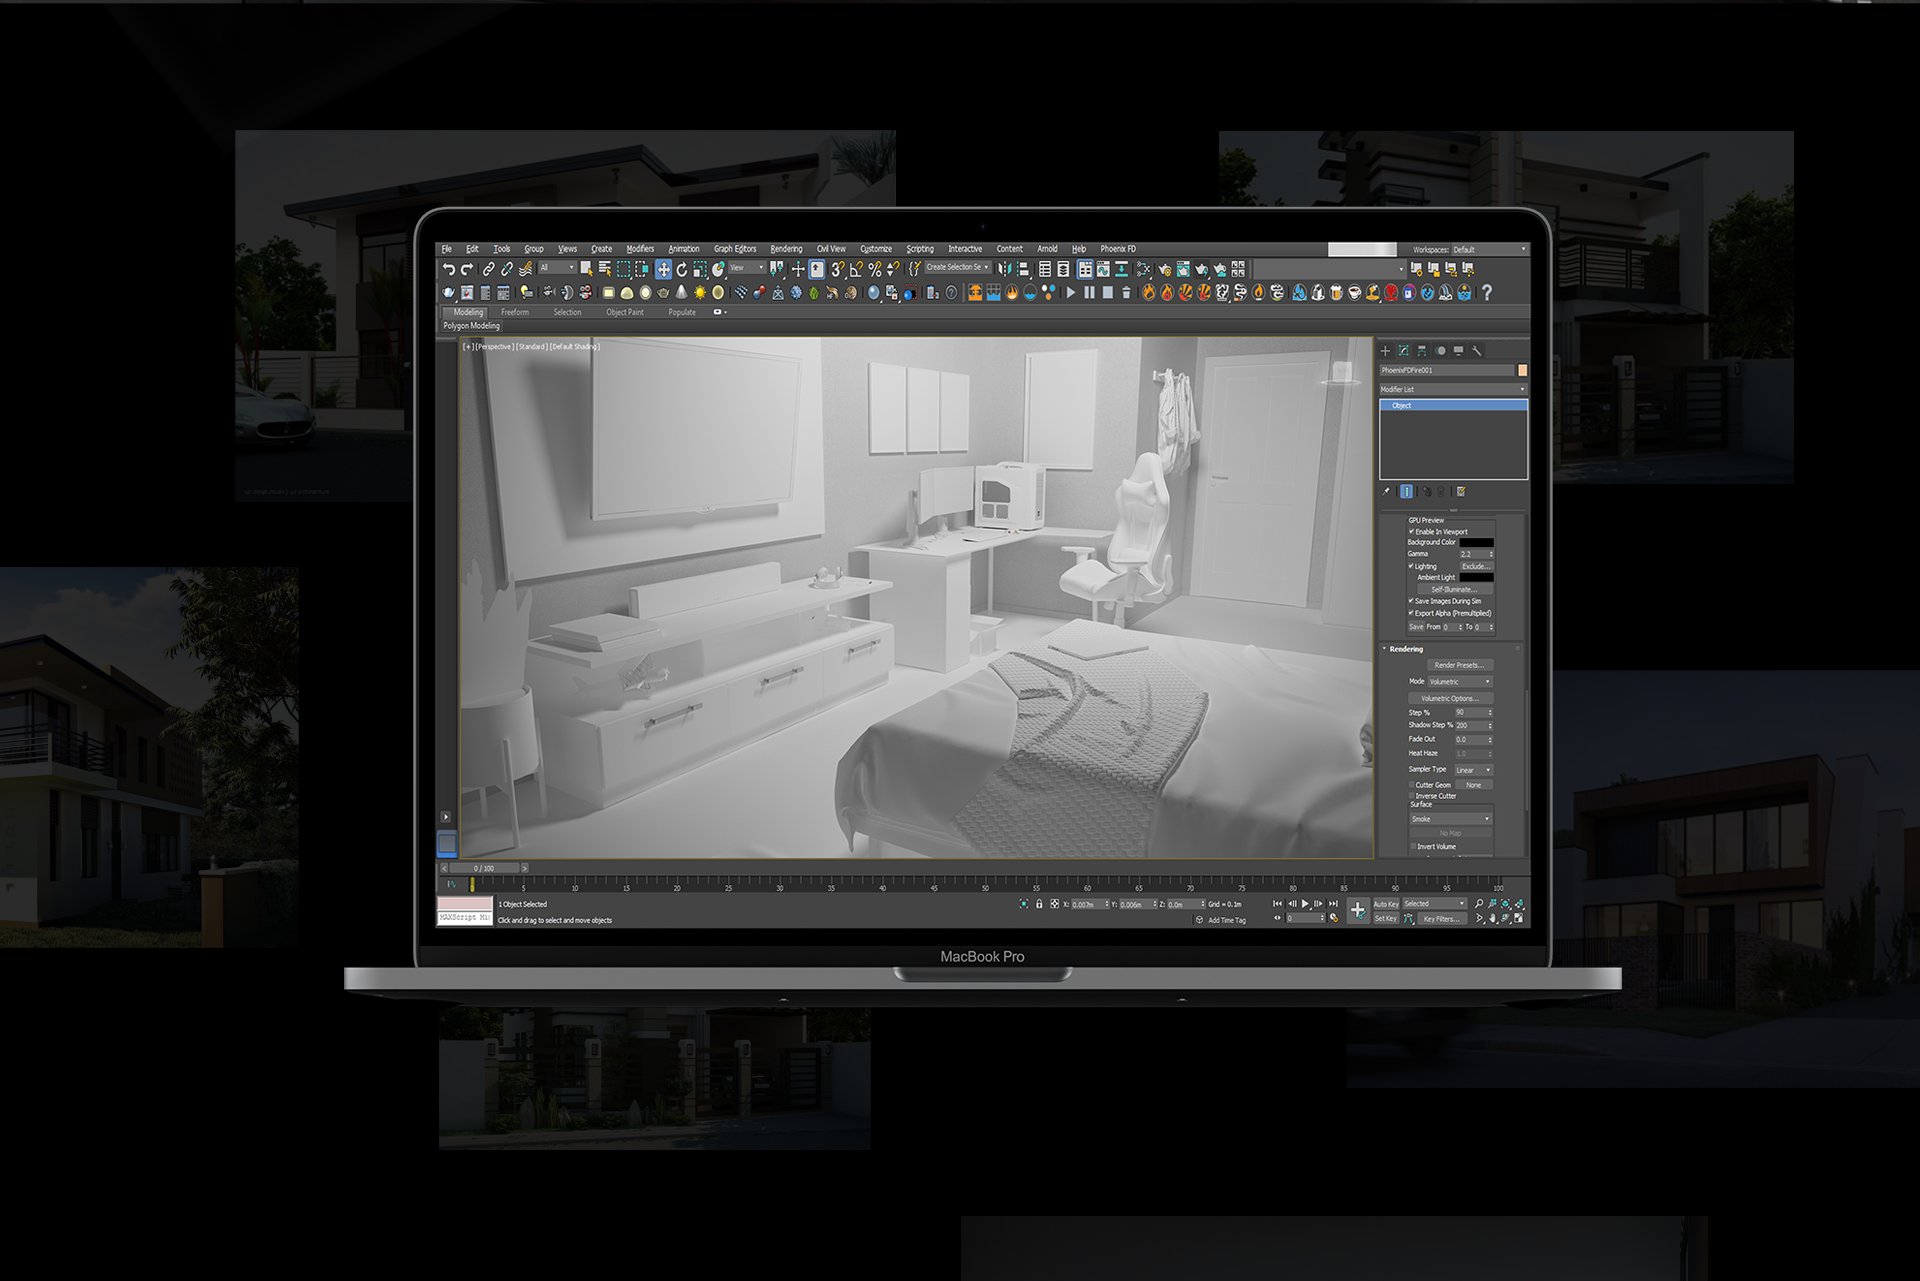Open the Utilities wrench panel icon
The width and height of the screenshot is (1920, 1281).
click(1477, 351)
